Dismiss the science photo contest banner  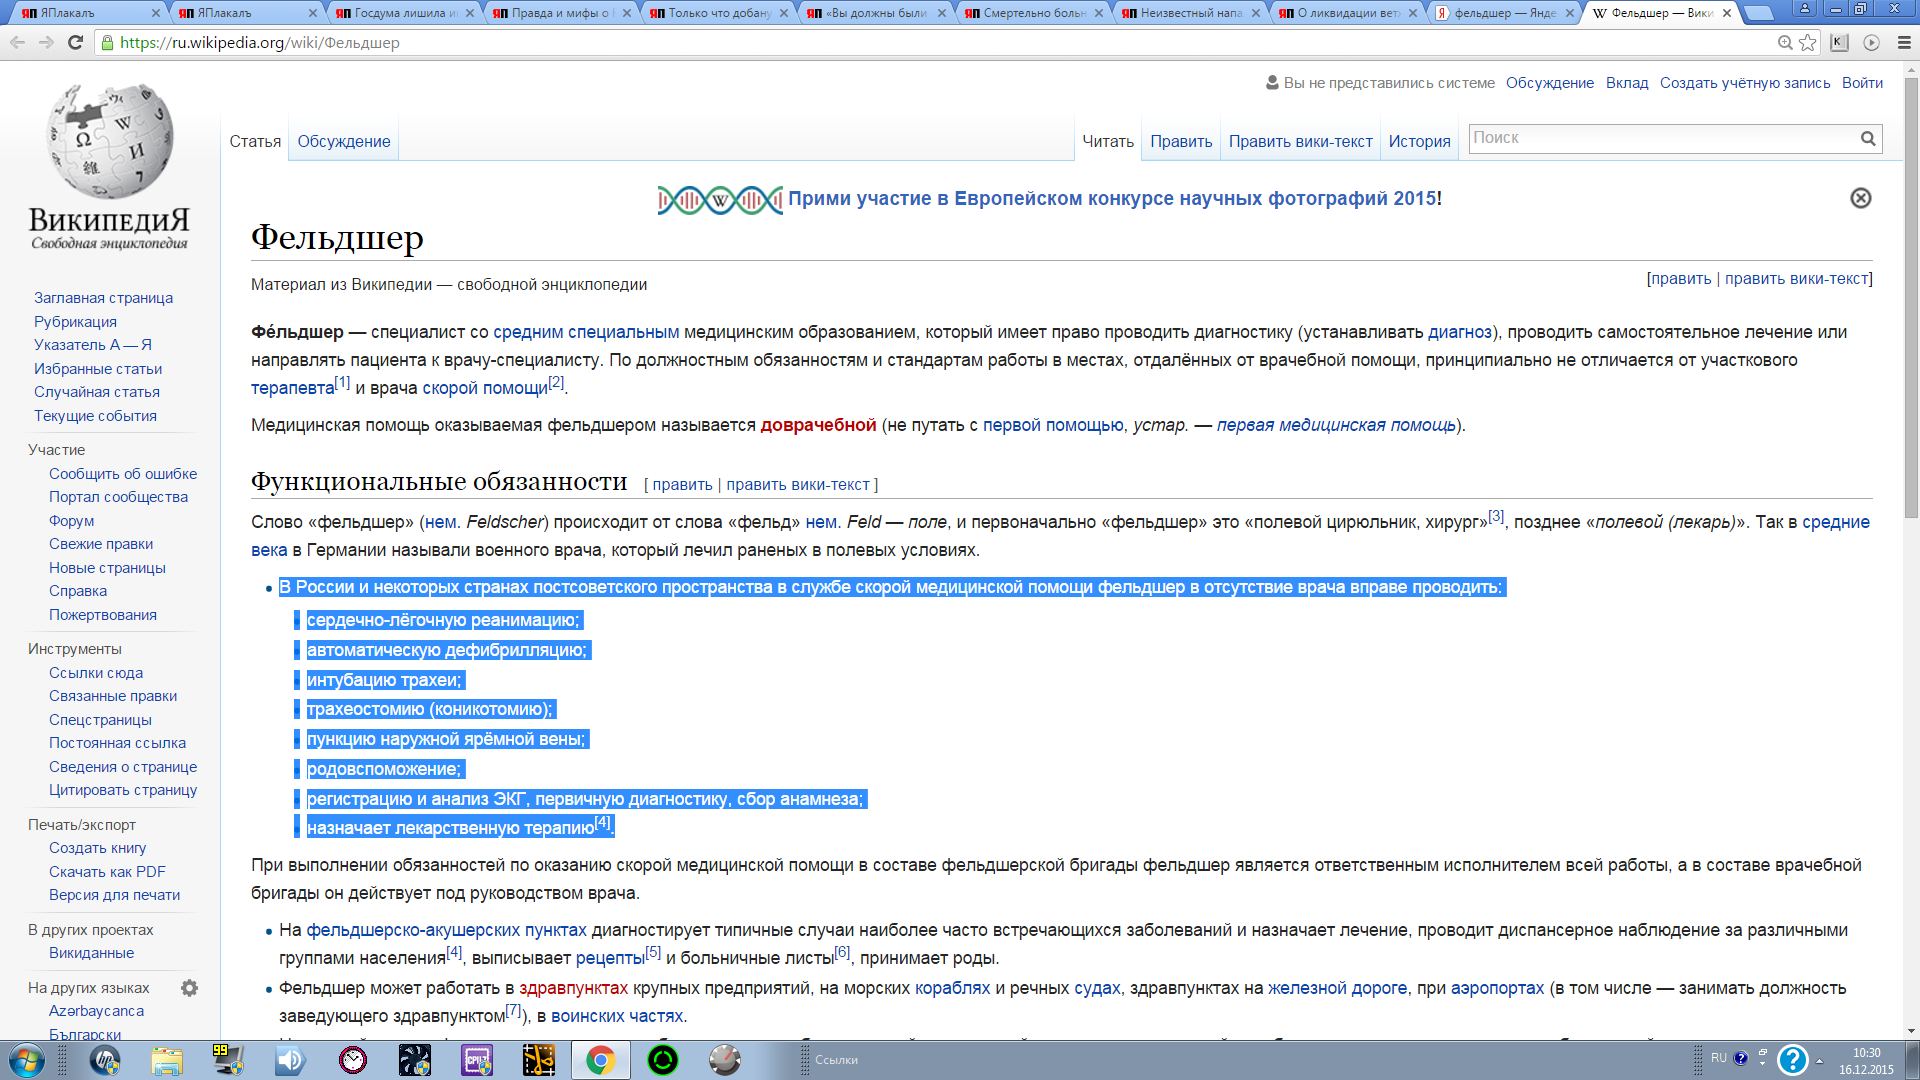[x=1860, y=198]
